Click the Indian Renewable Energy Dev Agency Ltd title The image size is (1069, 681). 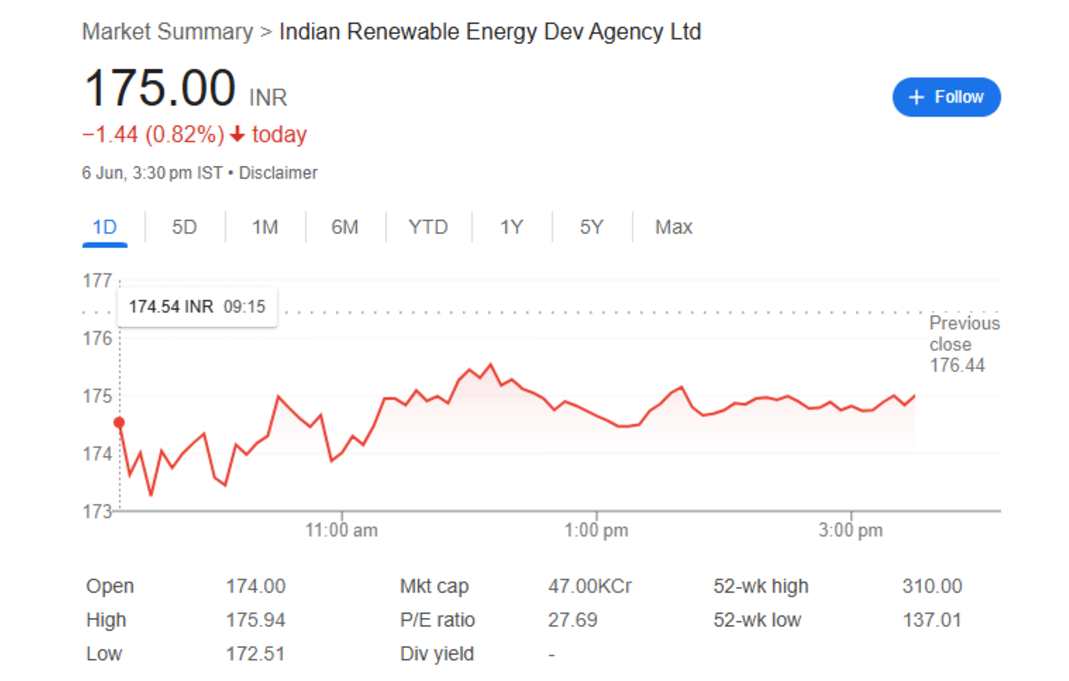pos(491,31)
